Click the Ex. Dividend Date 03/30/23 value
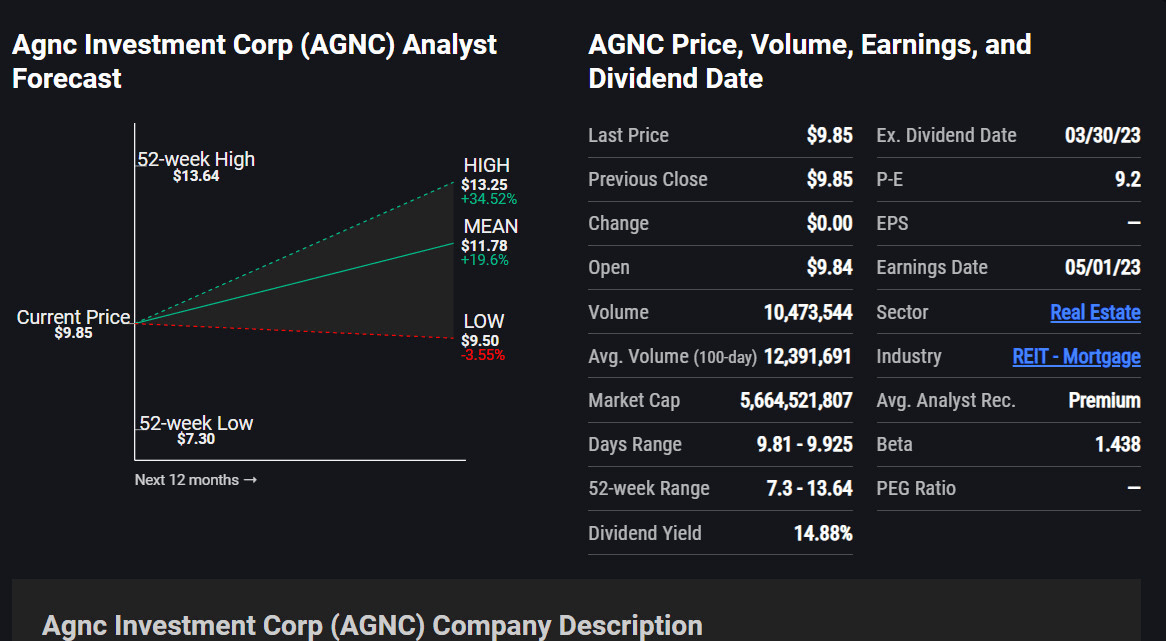Viewport: 1166px width, 641px height. (1102, 135)
